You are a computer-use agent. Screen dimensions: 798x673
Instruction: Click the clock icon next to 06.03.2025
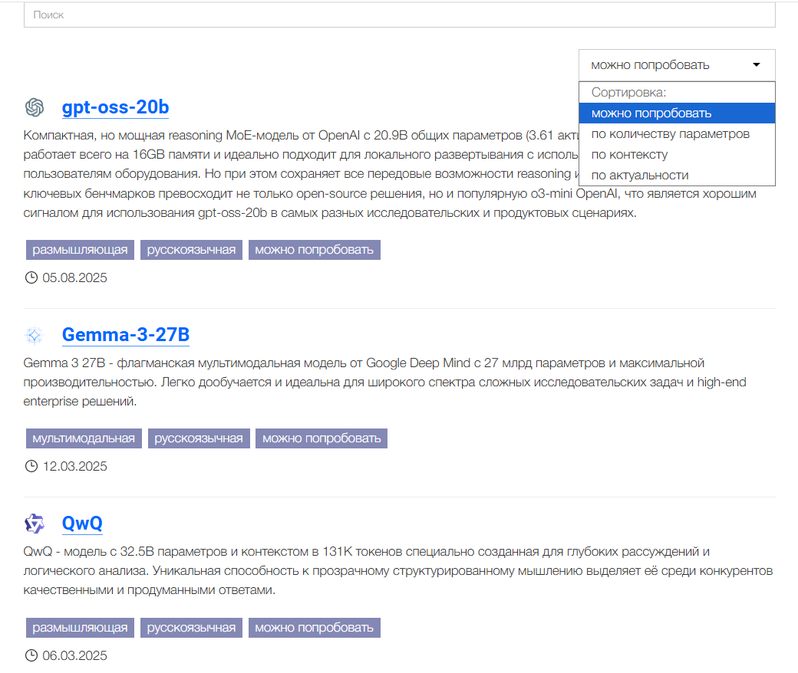[x=30, y=656]
